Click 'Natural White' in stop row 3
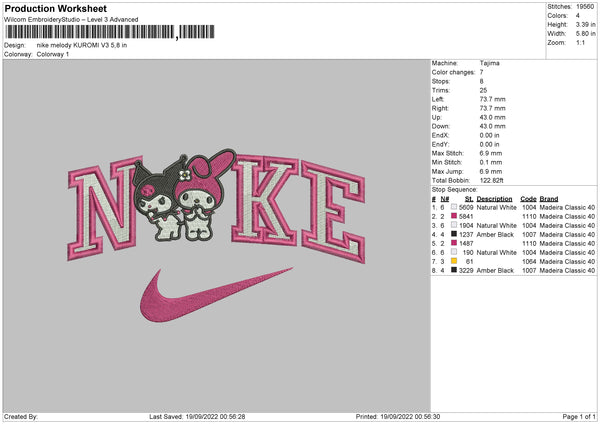Image resolution: width=600 pixels, height=424 pixels. pyautogui.click(x=496, y=225)
